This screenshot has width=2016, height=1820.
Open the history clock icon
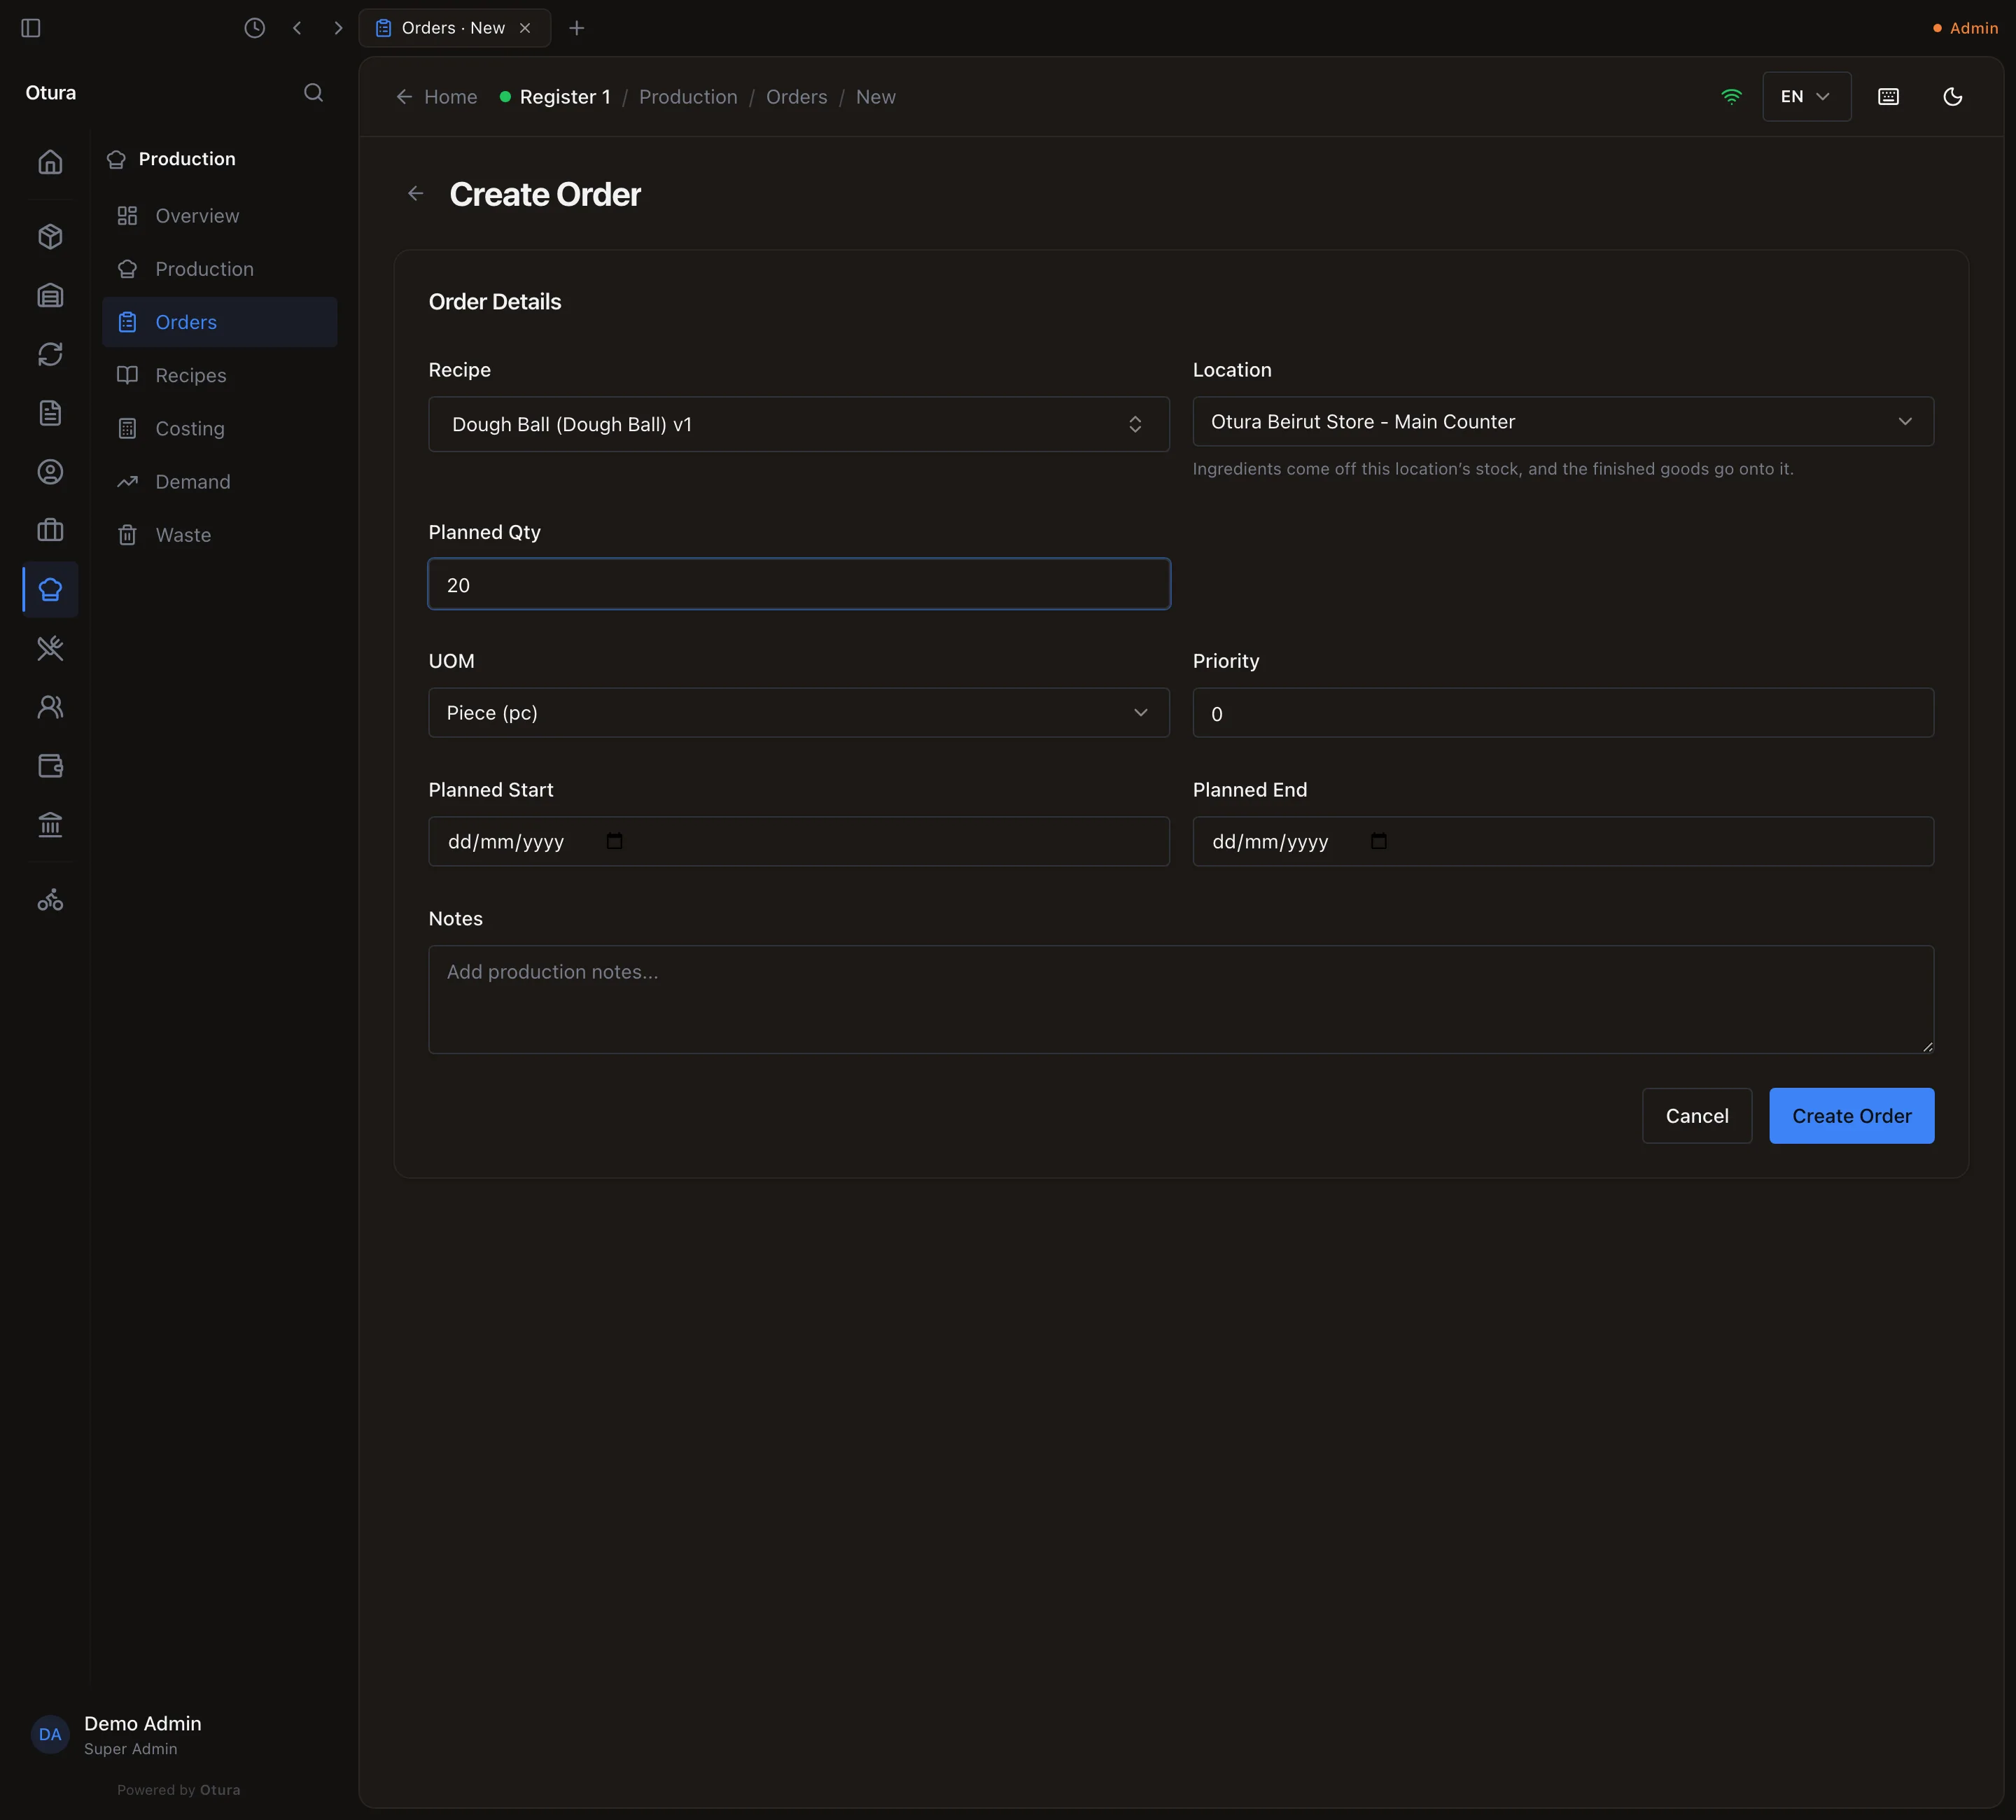point(255,28)
